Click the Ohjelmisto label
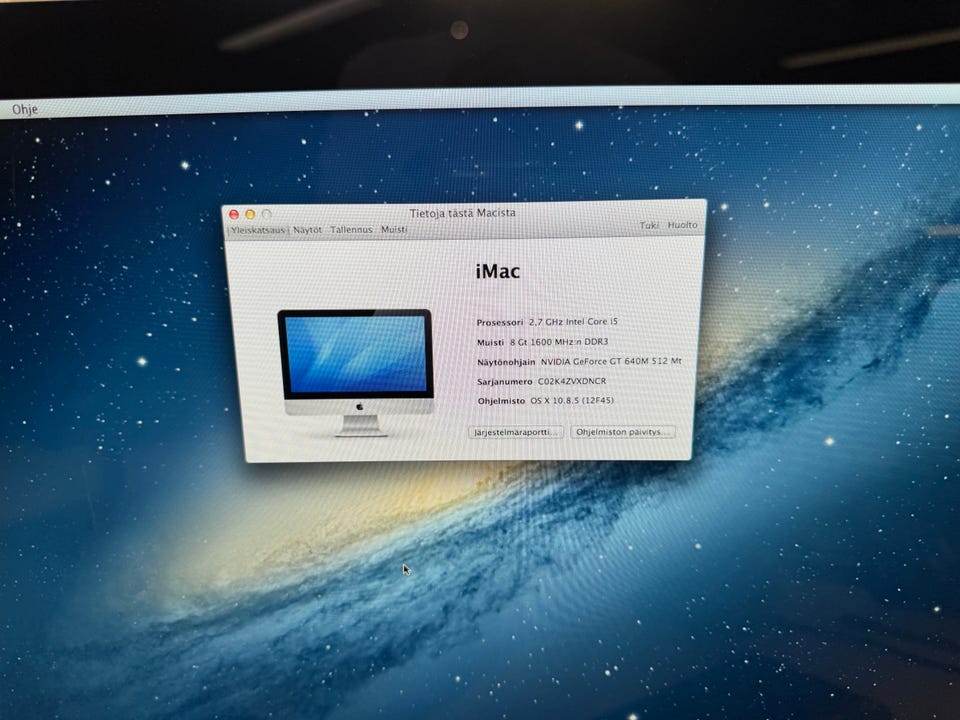 coord(501,401)
